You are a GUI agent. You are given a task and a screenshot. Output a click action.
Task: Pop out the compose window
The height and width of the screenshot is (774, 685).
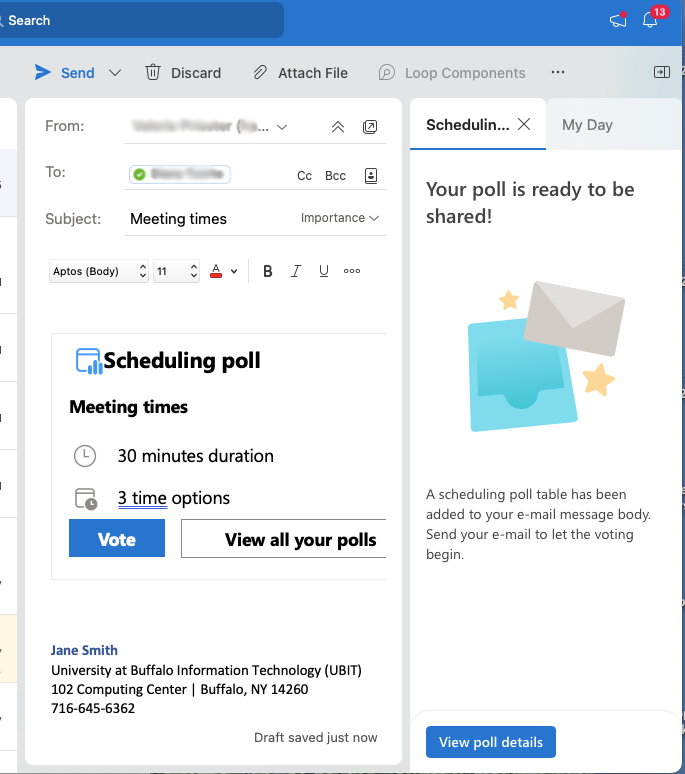click(370, 127)
